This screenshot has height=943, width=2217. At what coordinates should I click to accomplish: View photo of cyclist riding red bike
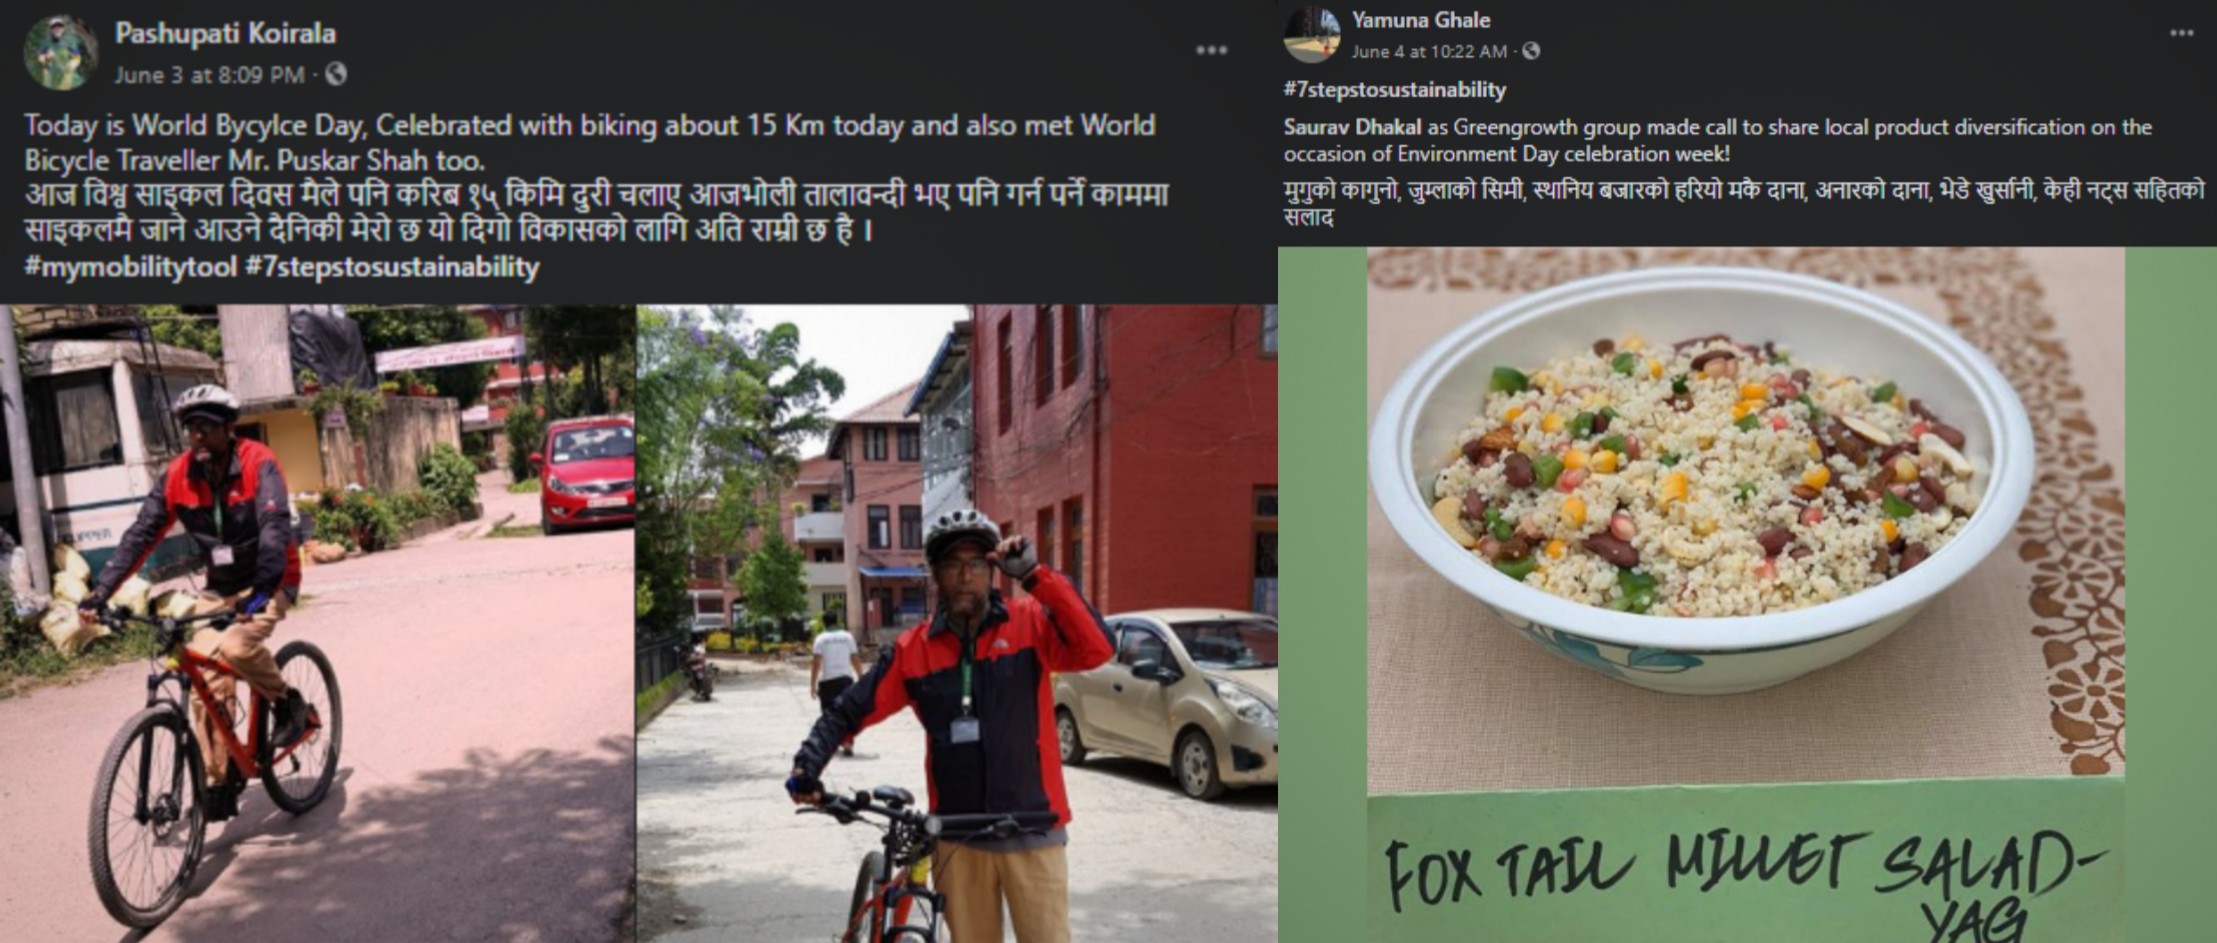click(x=317, y=623)
